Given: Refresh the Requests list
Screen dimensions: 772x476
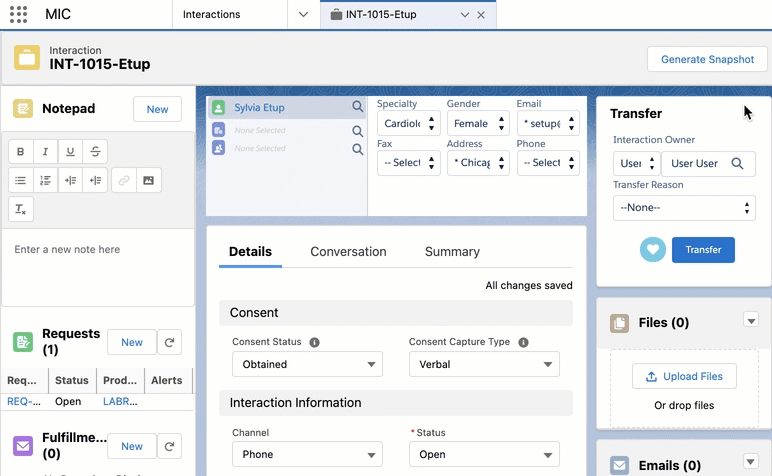Looking at the screenshot, I should pos(170,343).
